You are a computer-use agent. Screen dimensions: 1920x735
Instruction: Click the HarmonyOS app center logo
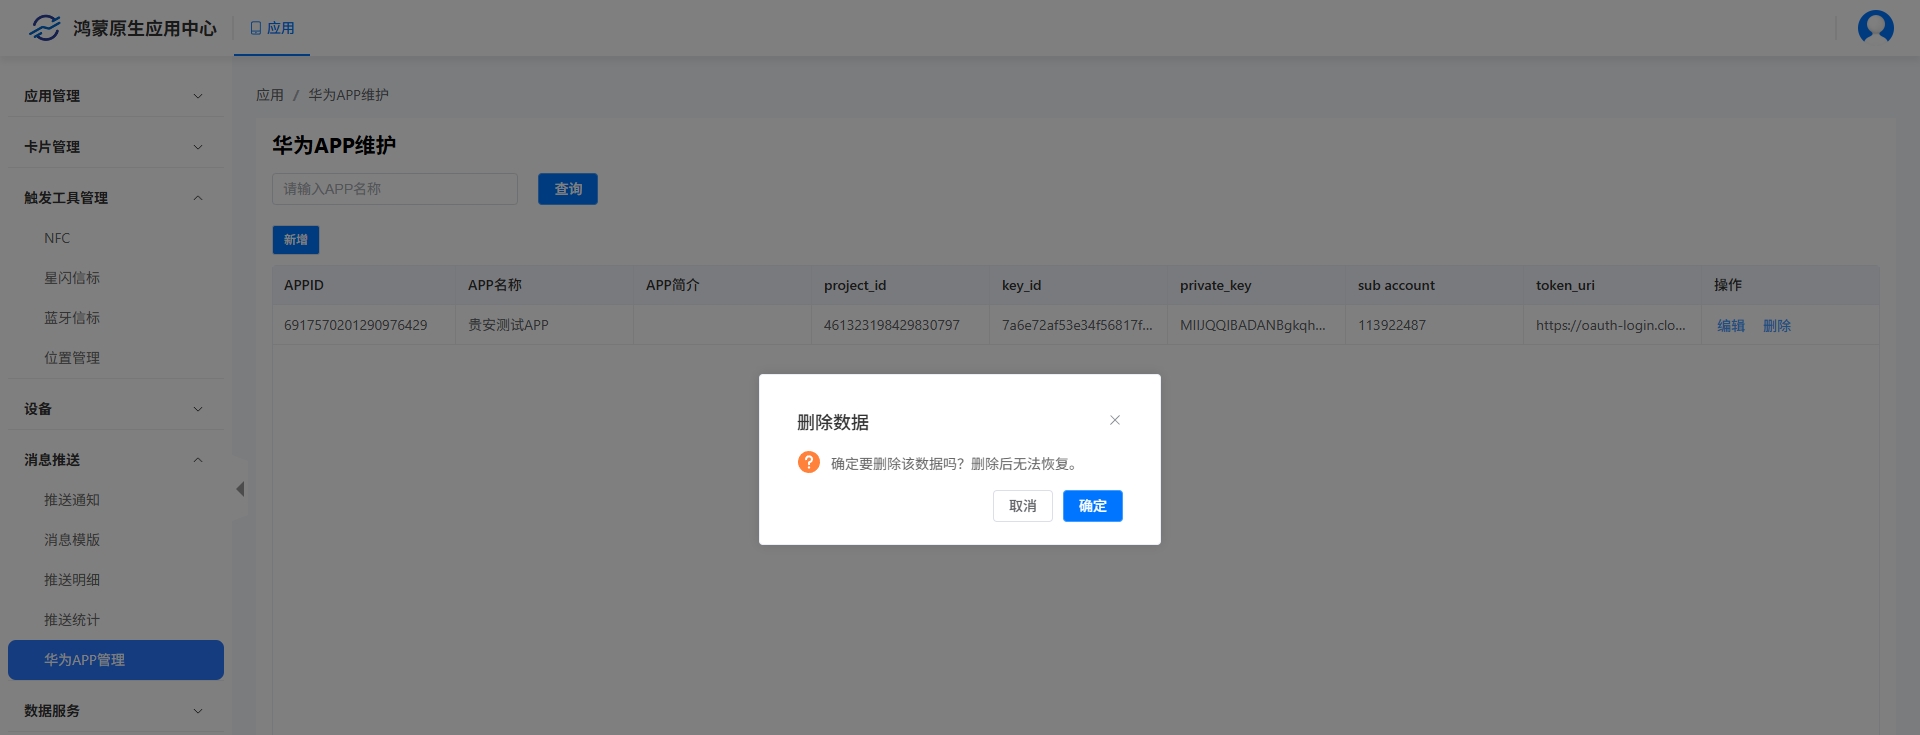point(45,28)
